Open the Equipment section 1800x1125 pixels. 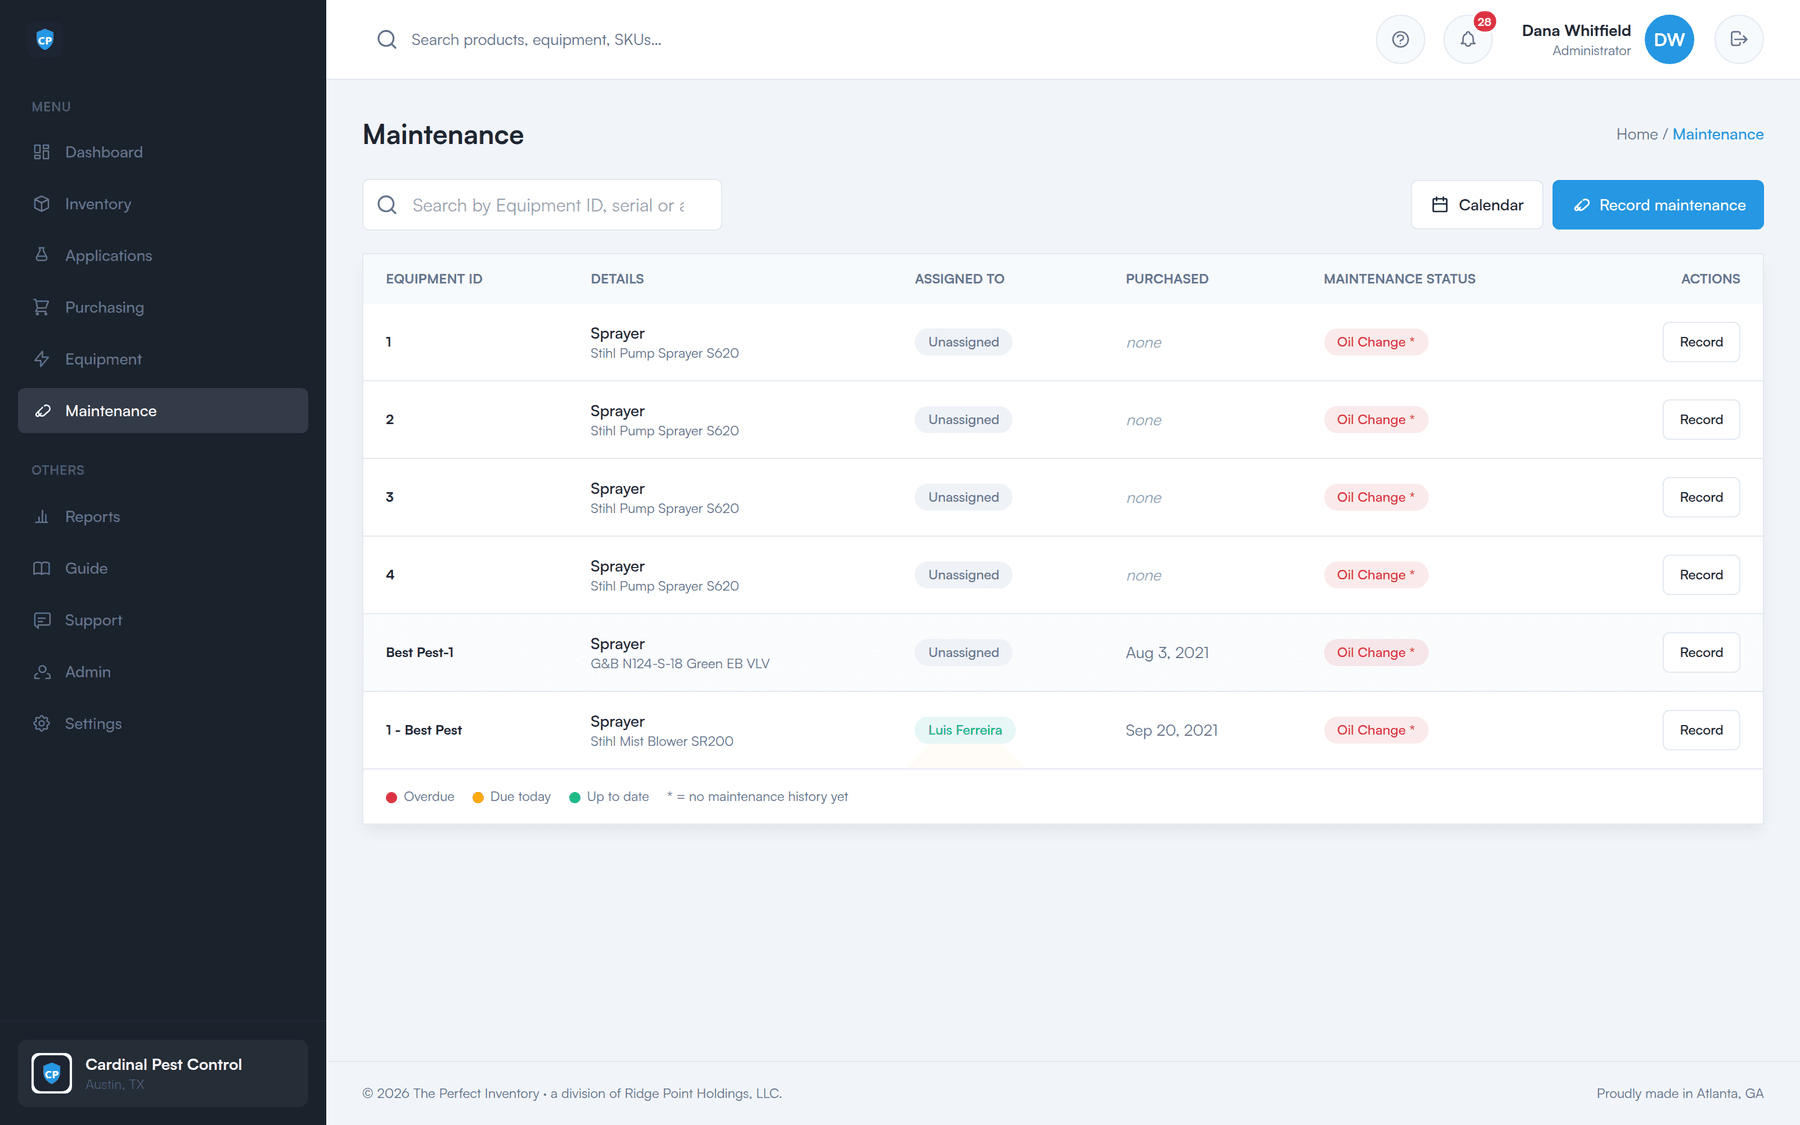[163, 359]
